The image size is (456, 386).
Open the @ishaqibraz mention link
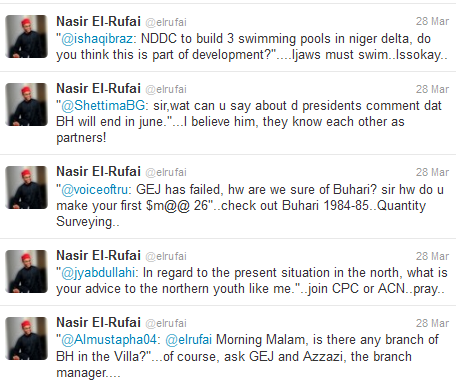pos(97,39)
